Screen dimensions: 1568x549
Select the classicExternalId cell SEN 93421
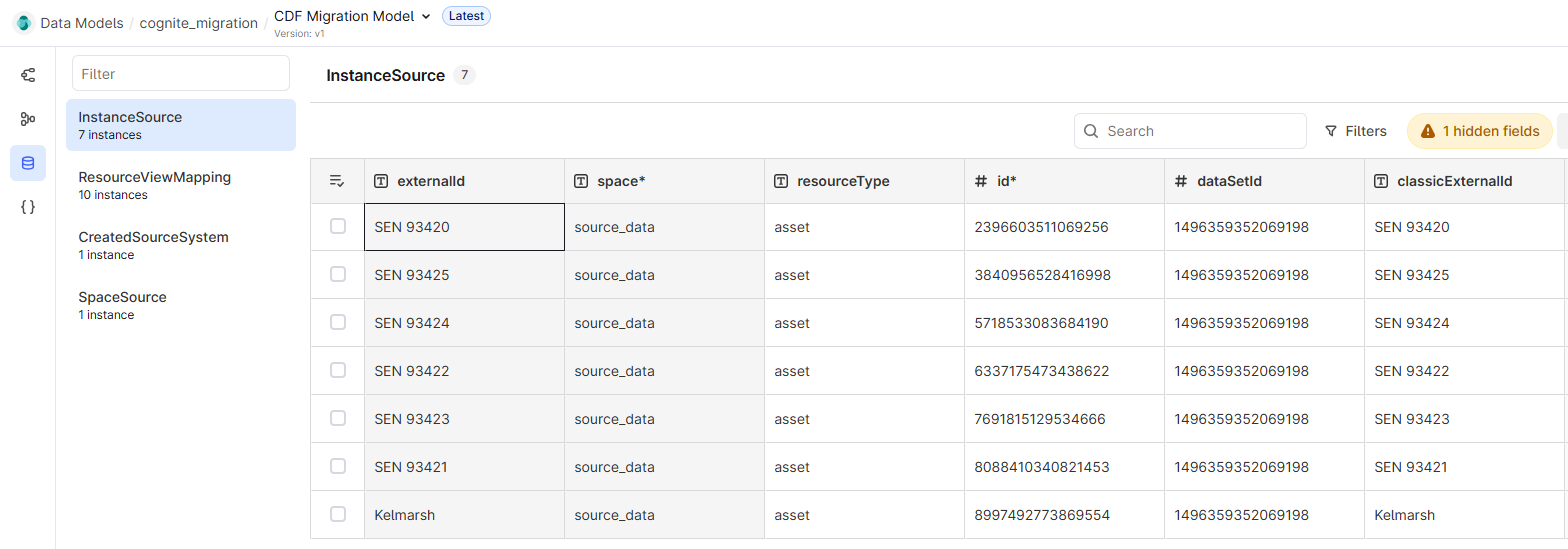[x=1464, y=467]
